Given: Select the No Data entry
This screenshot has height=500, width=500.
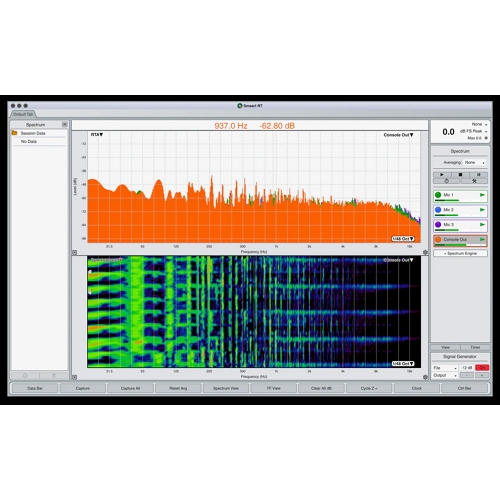Looking at the screenshot, I should point(29,142).
